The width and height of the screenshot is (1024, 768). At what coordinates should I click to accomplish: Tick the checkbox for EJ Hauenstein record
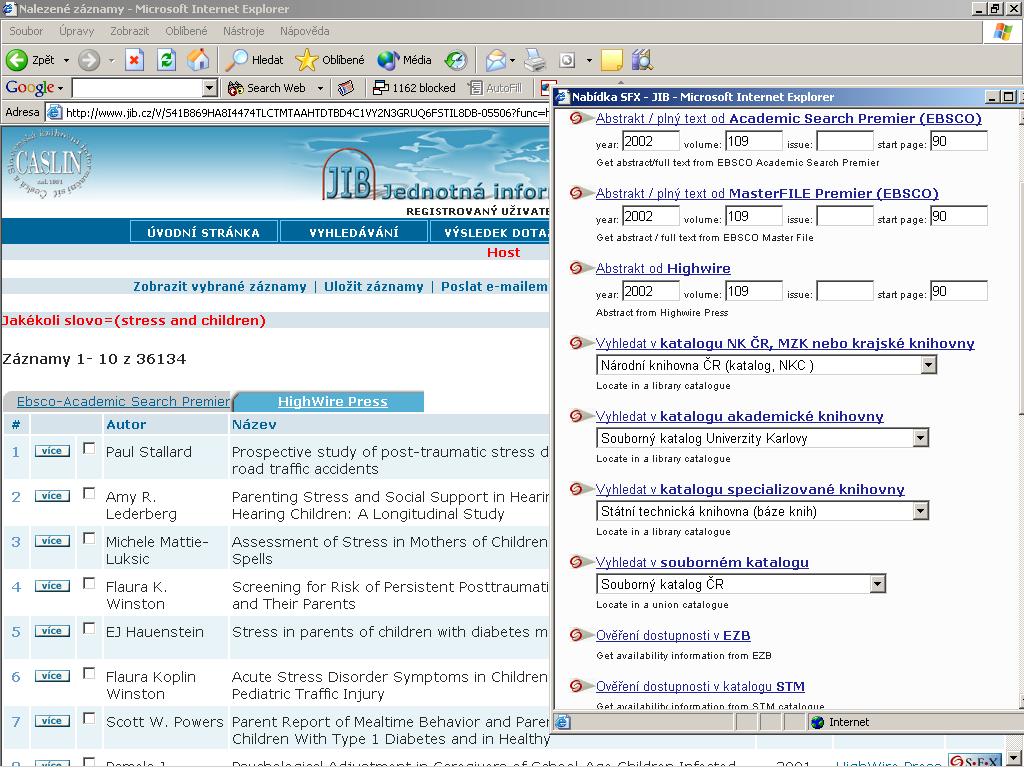[x=89, y=629]
